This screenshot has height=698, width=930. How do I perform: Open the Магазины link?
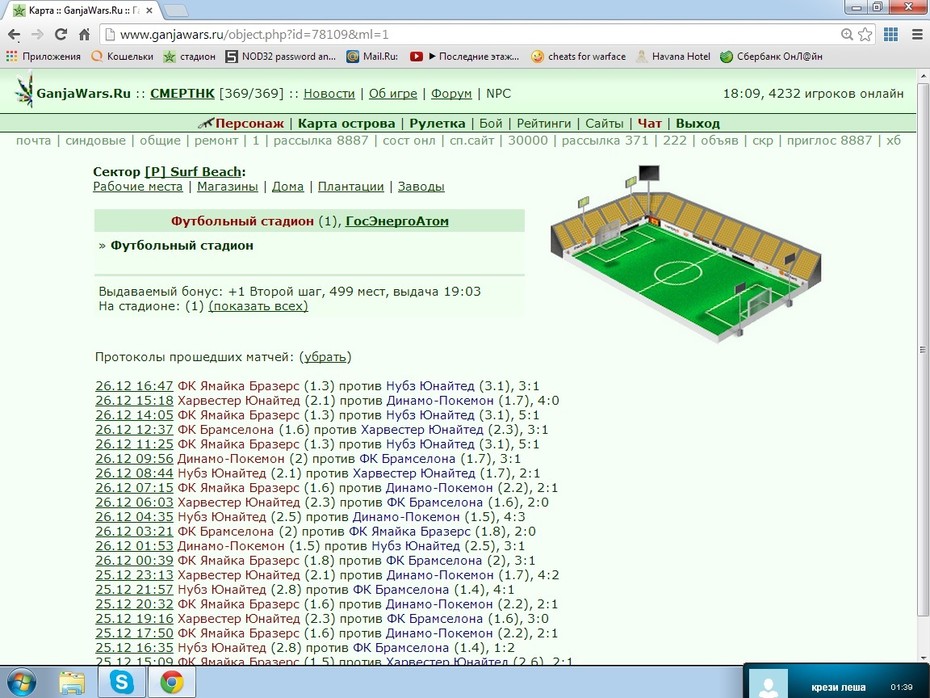tap(227, 187)
